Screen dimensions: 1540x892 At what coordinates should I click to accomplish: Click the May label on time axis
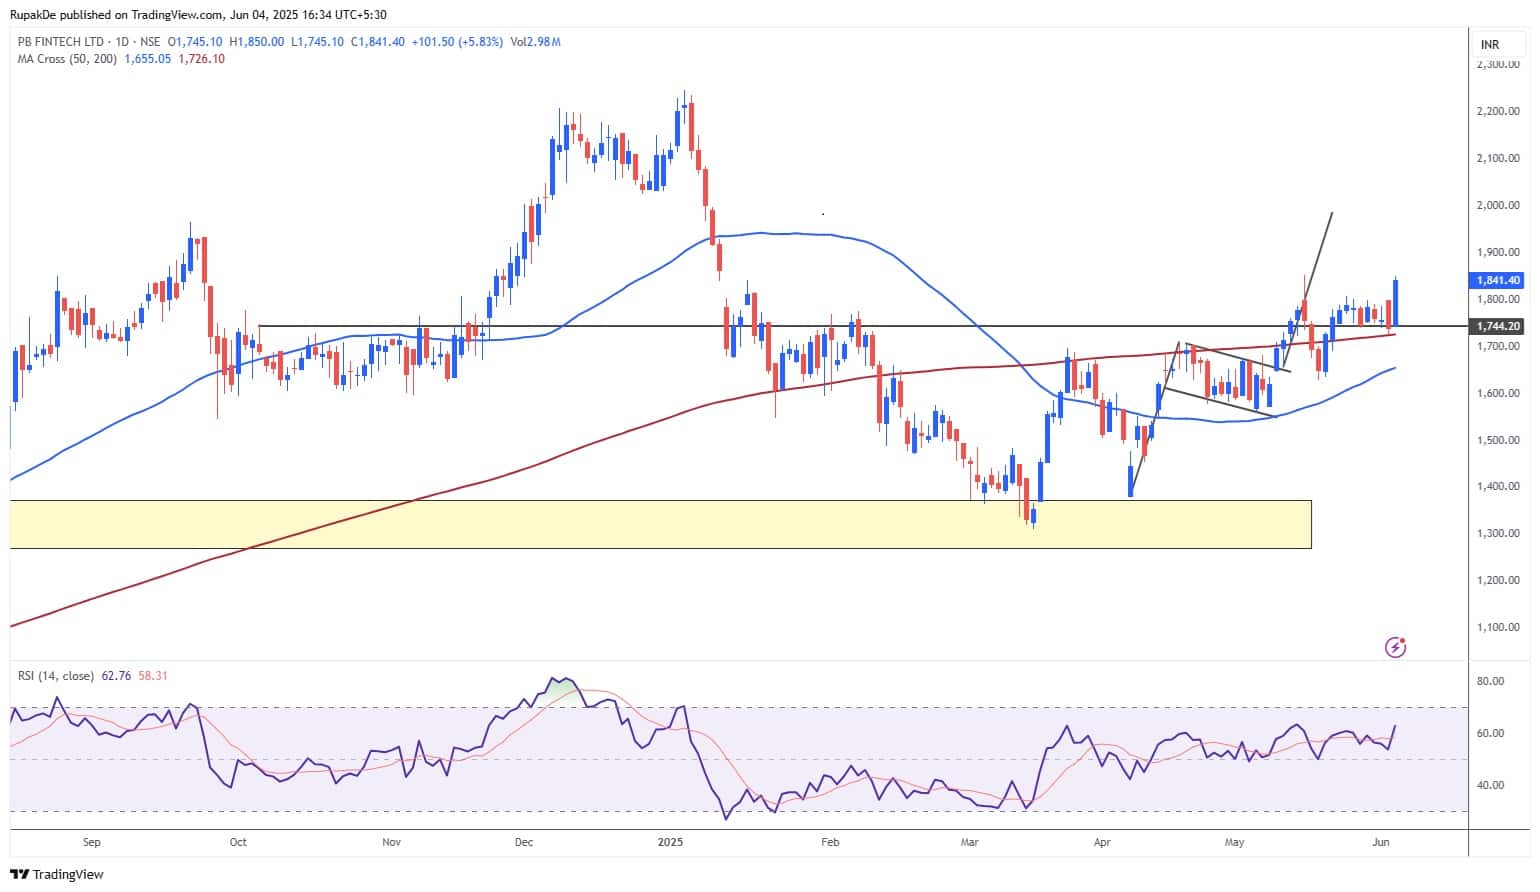1235,842
